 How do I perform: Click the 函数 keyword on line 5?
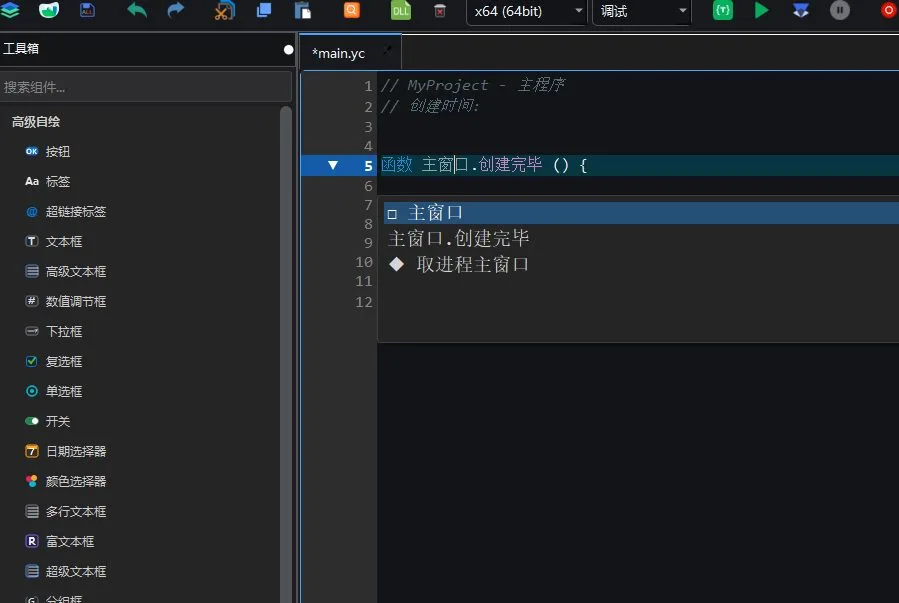click(x=397, y=165)
